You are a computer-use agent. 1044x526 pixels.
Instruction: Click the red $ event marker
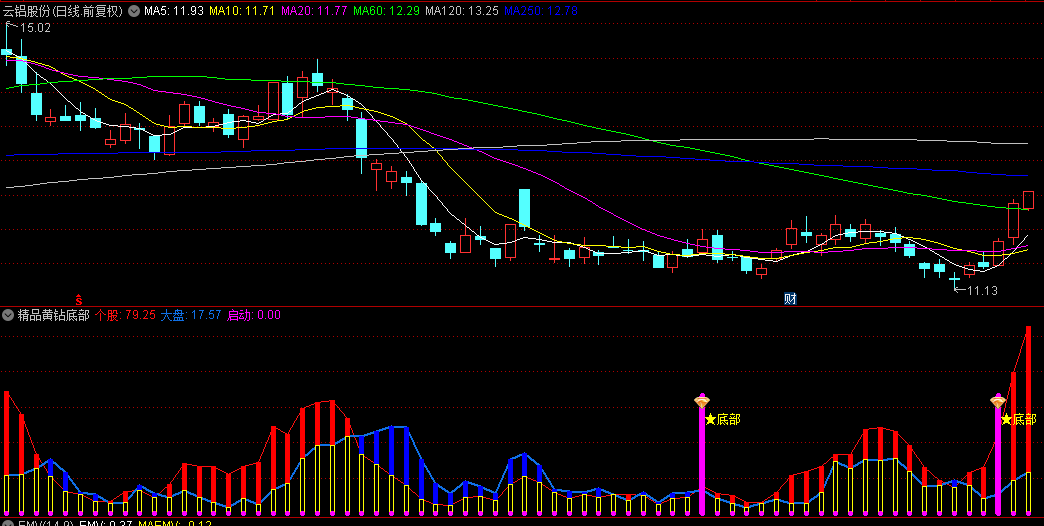pyautogui.click(x=78, y=300)
